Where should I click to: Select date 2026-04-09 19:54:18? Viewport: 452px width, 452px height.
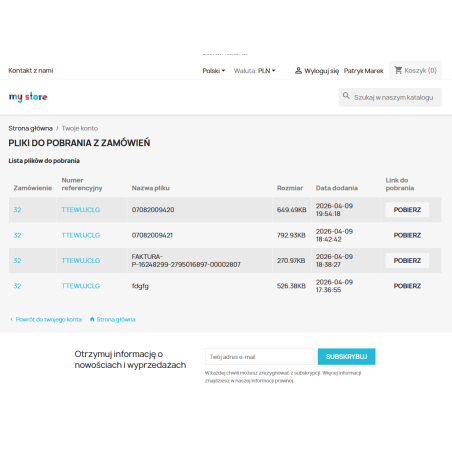coord(334,210)
